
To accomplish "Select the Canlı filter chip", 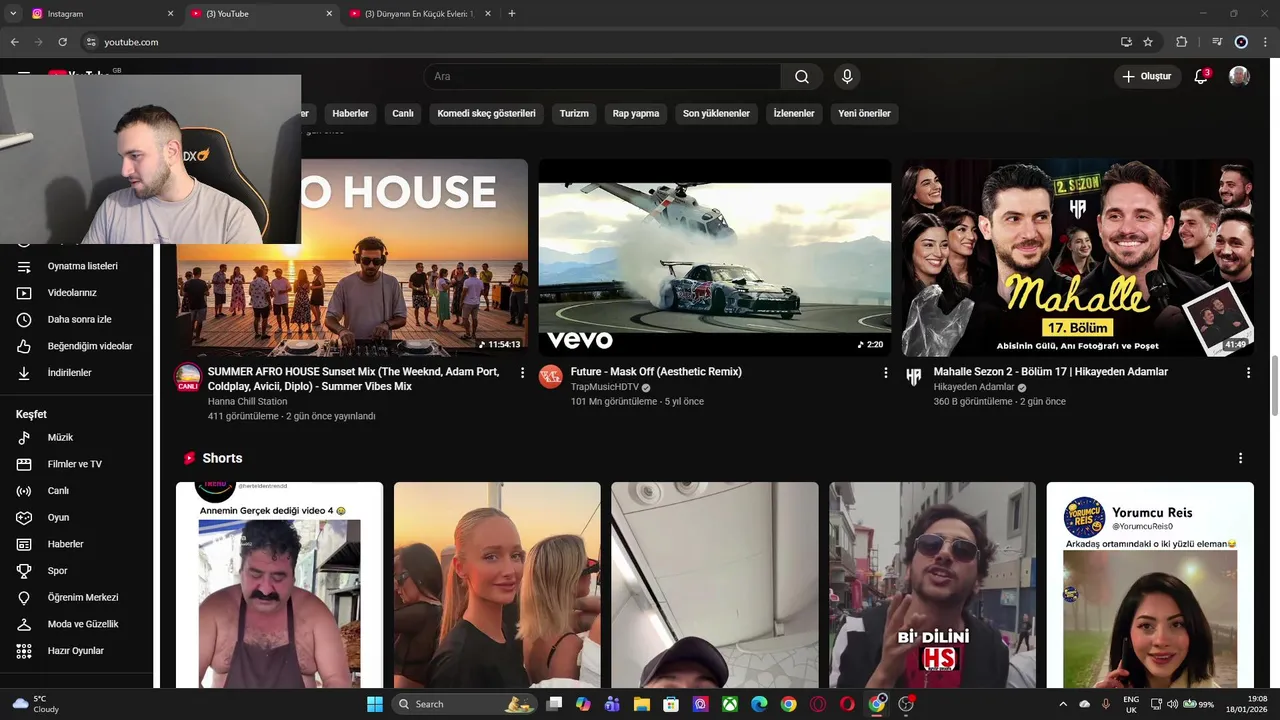I will [403, 114].
